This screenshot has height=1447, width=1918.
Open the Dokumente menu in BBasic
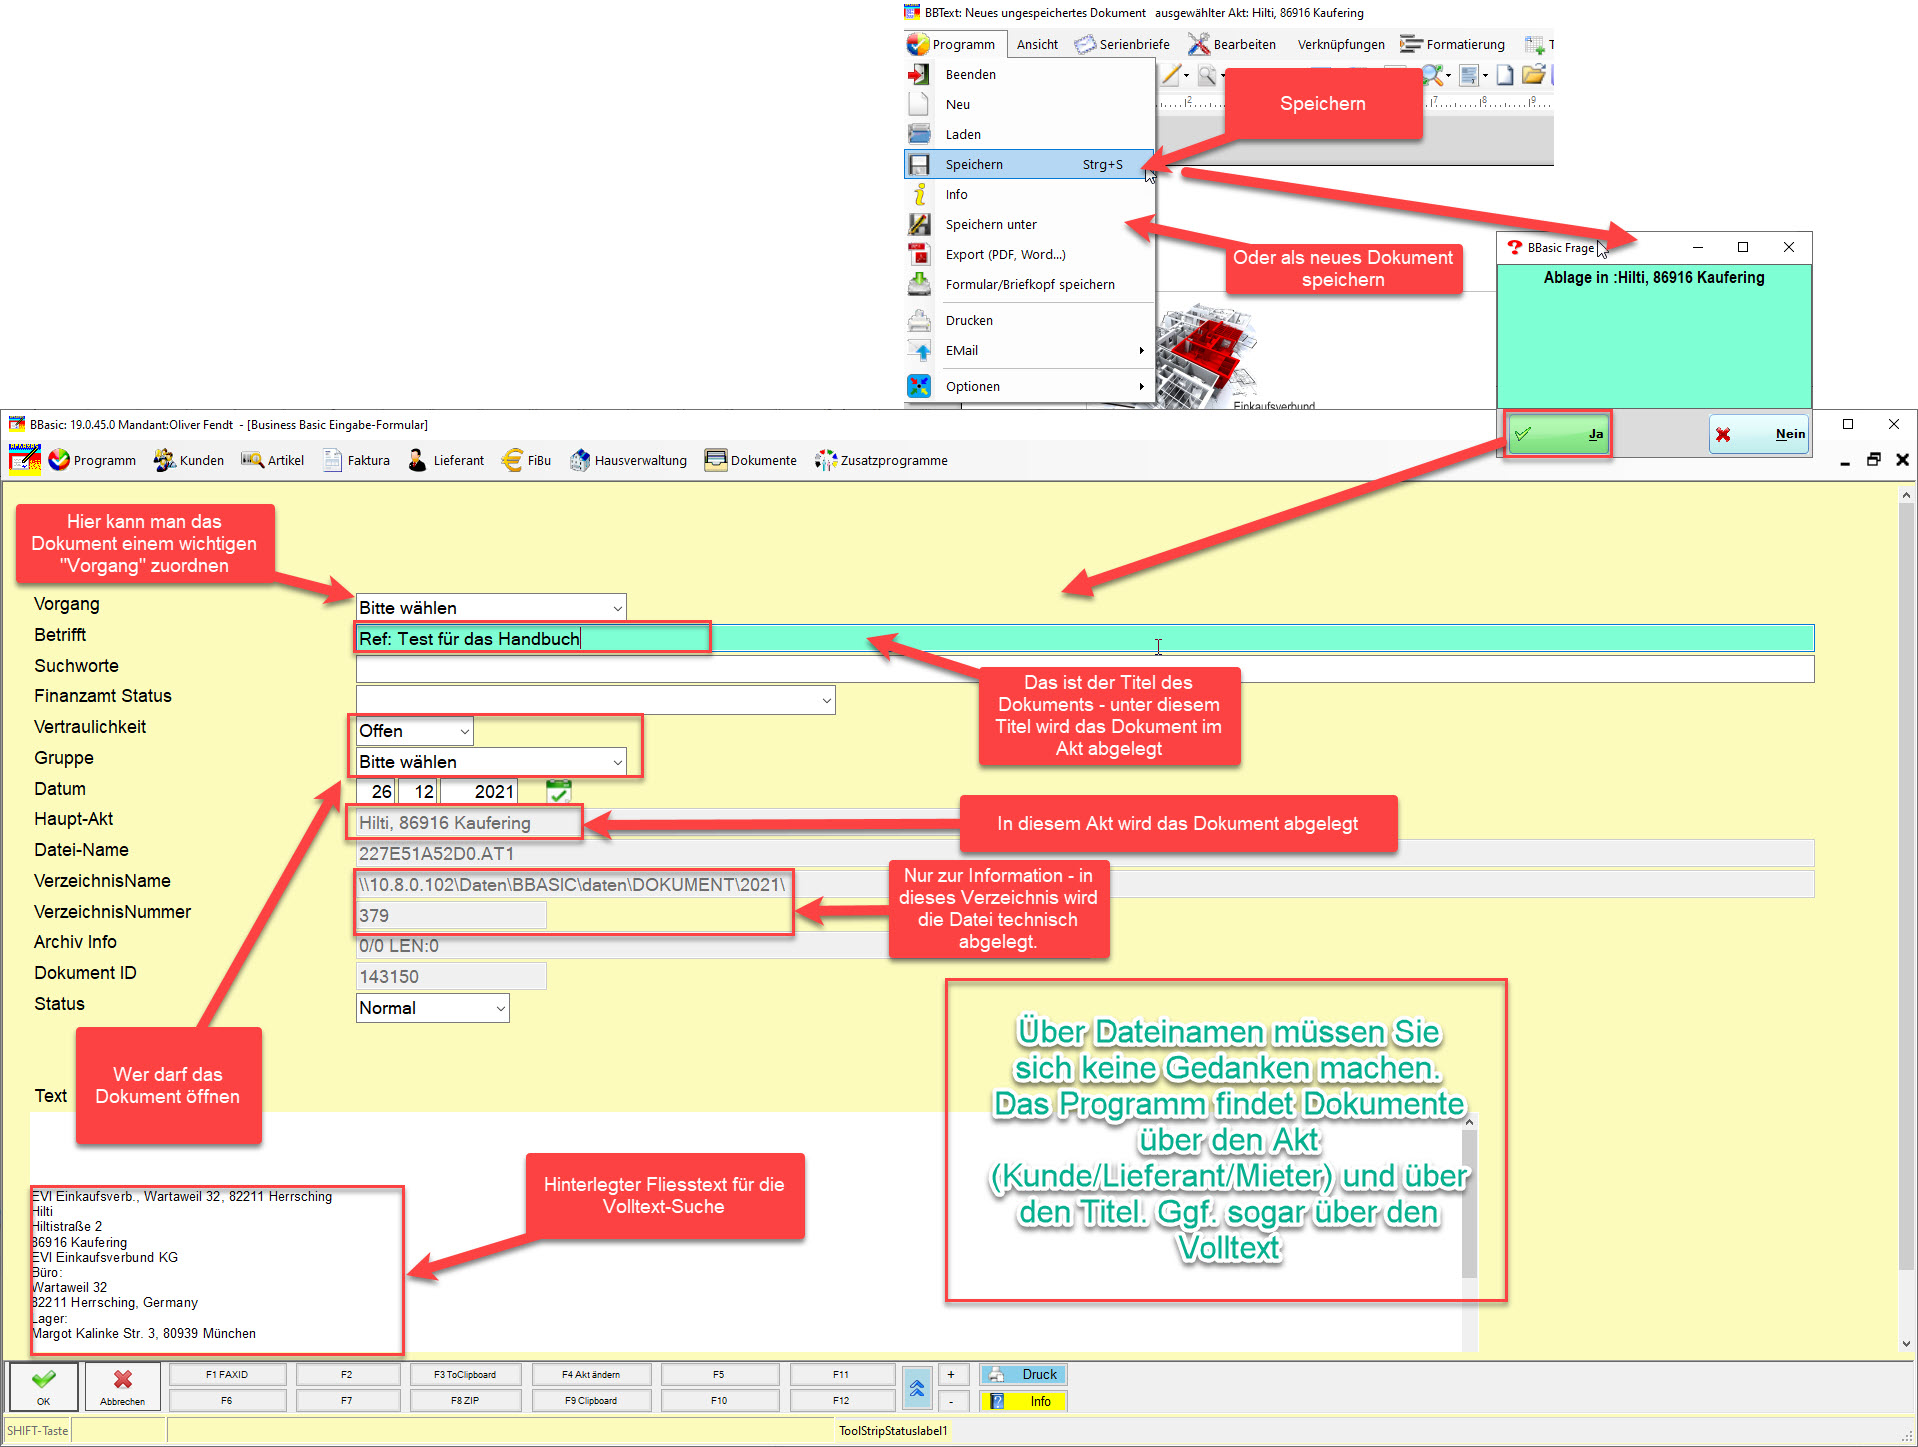[x=751, y=460]
